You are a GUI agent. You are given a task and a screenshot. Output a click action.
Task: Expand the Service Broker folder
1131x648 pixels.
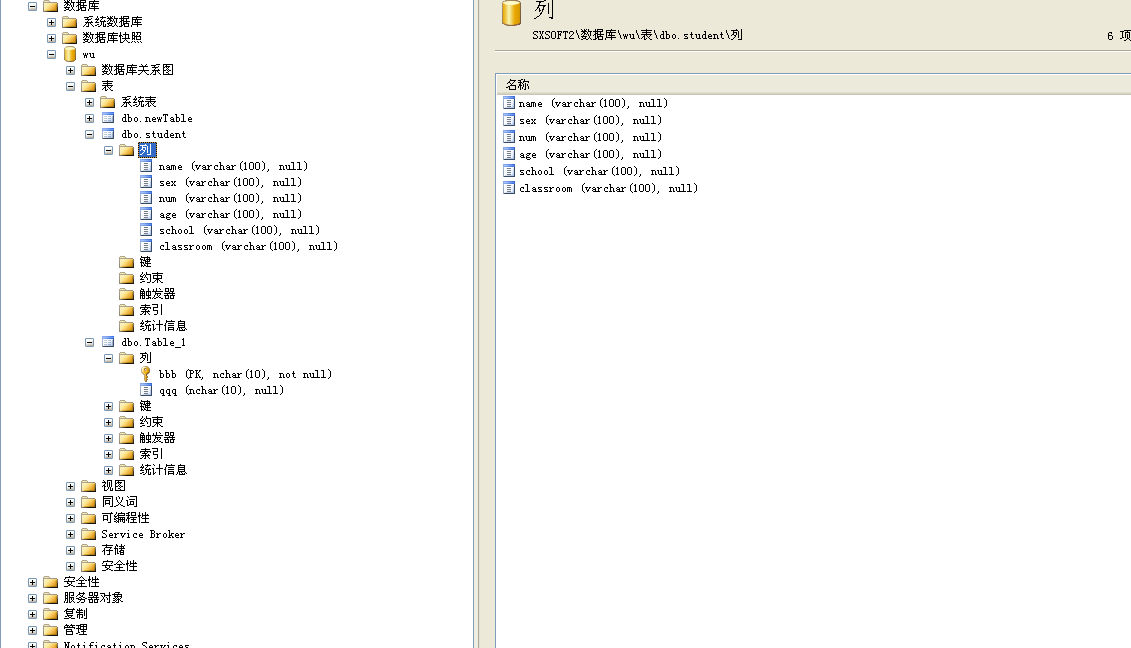pos(70,535)
